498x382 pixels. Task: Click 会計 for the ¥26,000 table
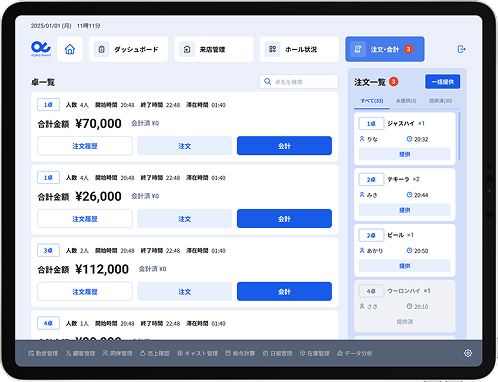click(x=284, y=219)
